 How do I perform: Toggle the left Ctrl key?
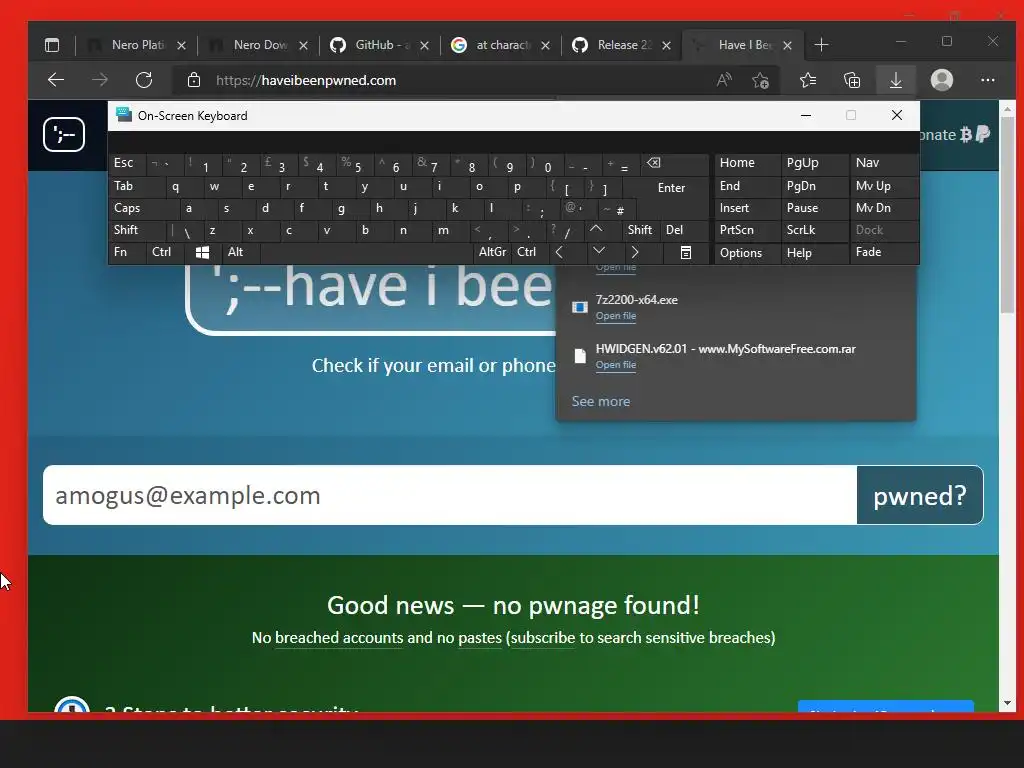point(165,253)
